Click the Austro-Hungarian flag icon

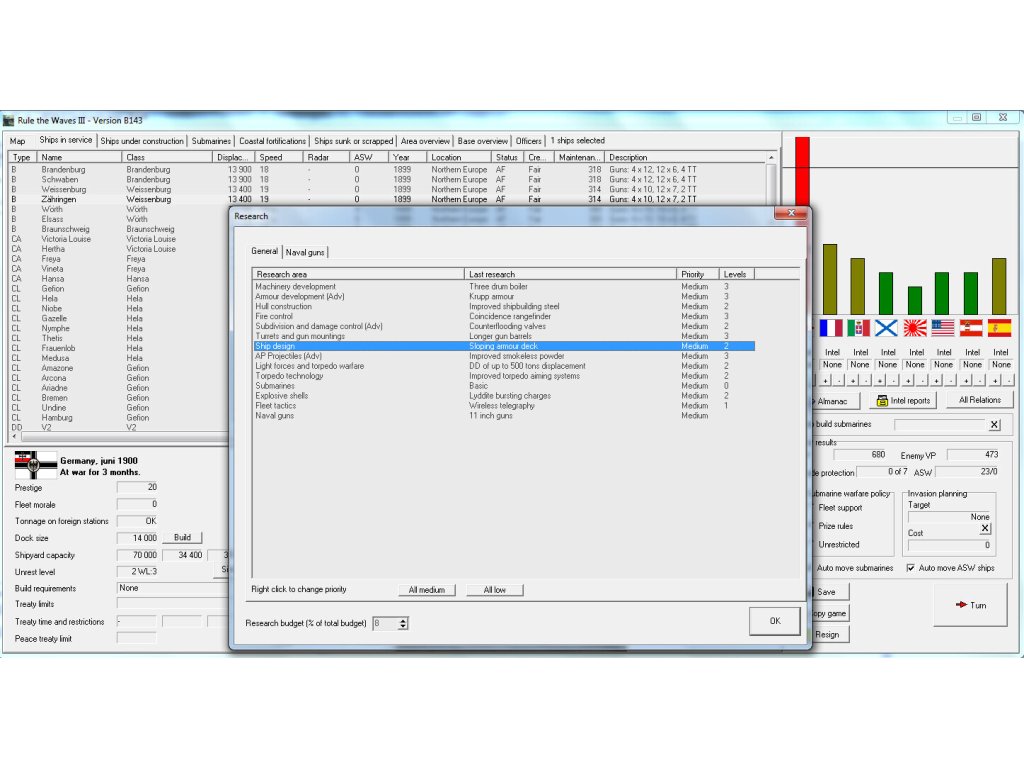pos(971,328)
